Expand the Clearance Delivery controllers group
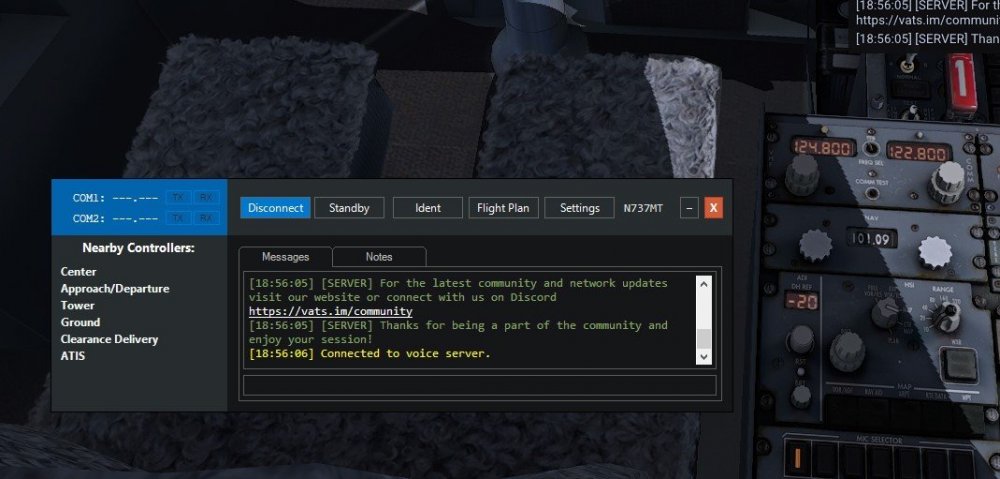1000x479 pixels. pos(109,339)
